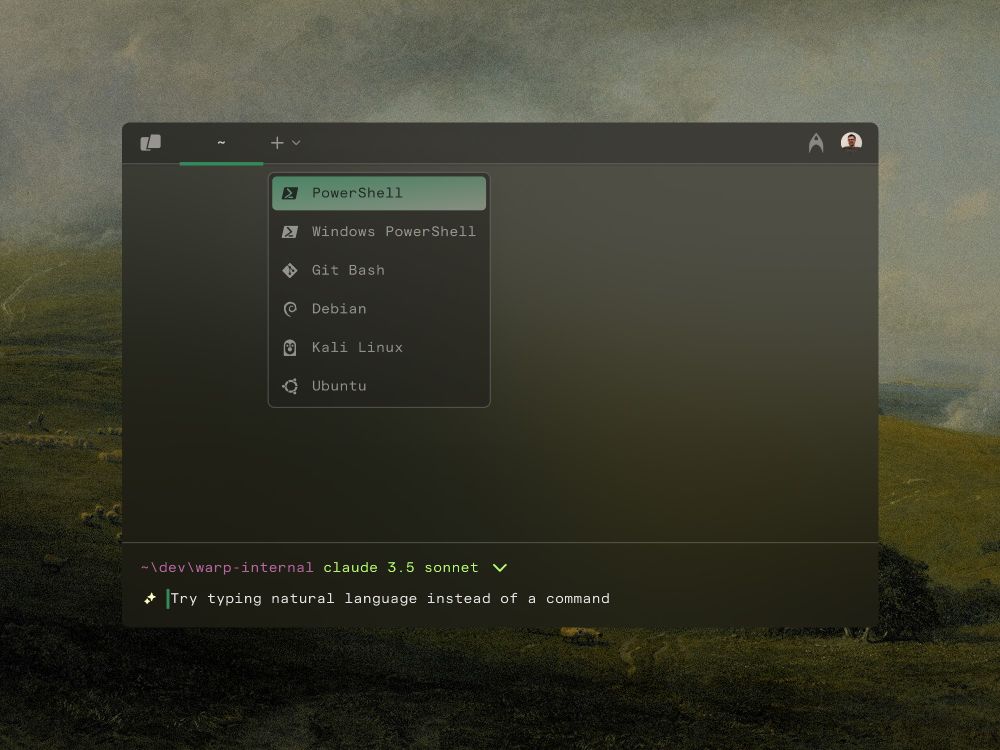
Task: Expand the model selector chevron
Action: [499, 568]
